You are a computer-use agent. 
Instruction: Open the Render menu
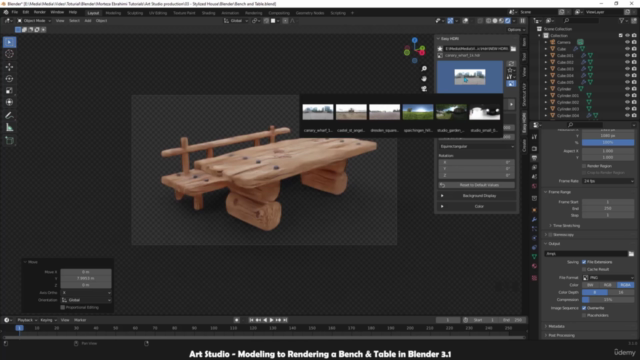point(40,12)
